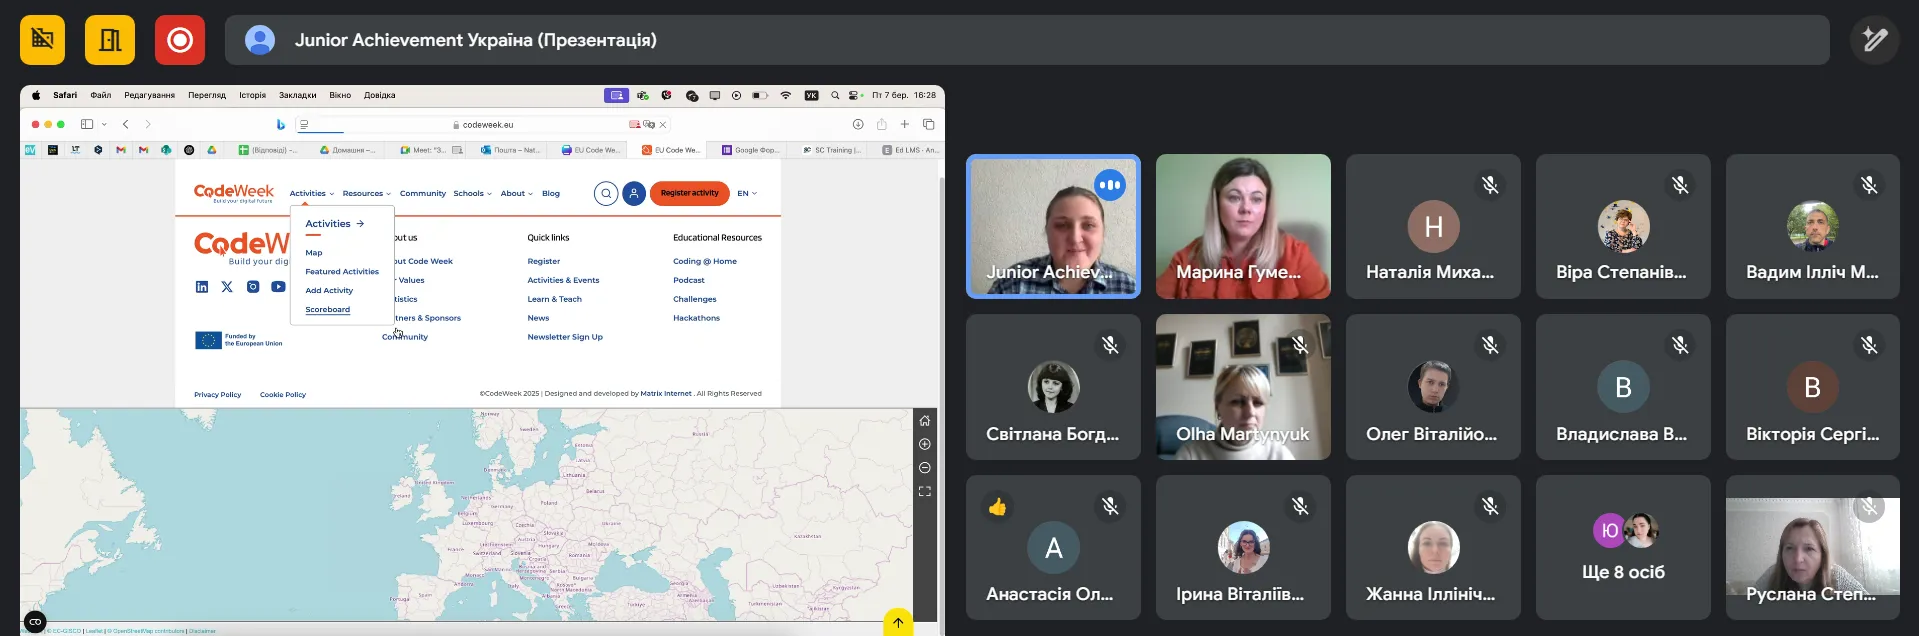Toggle the map fullscreen icon
The height and width of the screenshot is (636, 1919).
click(925, 492)
